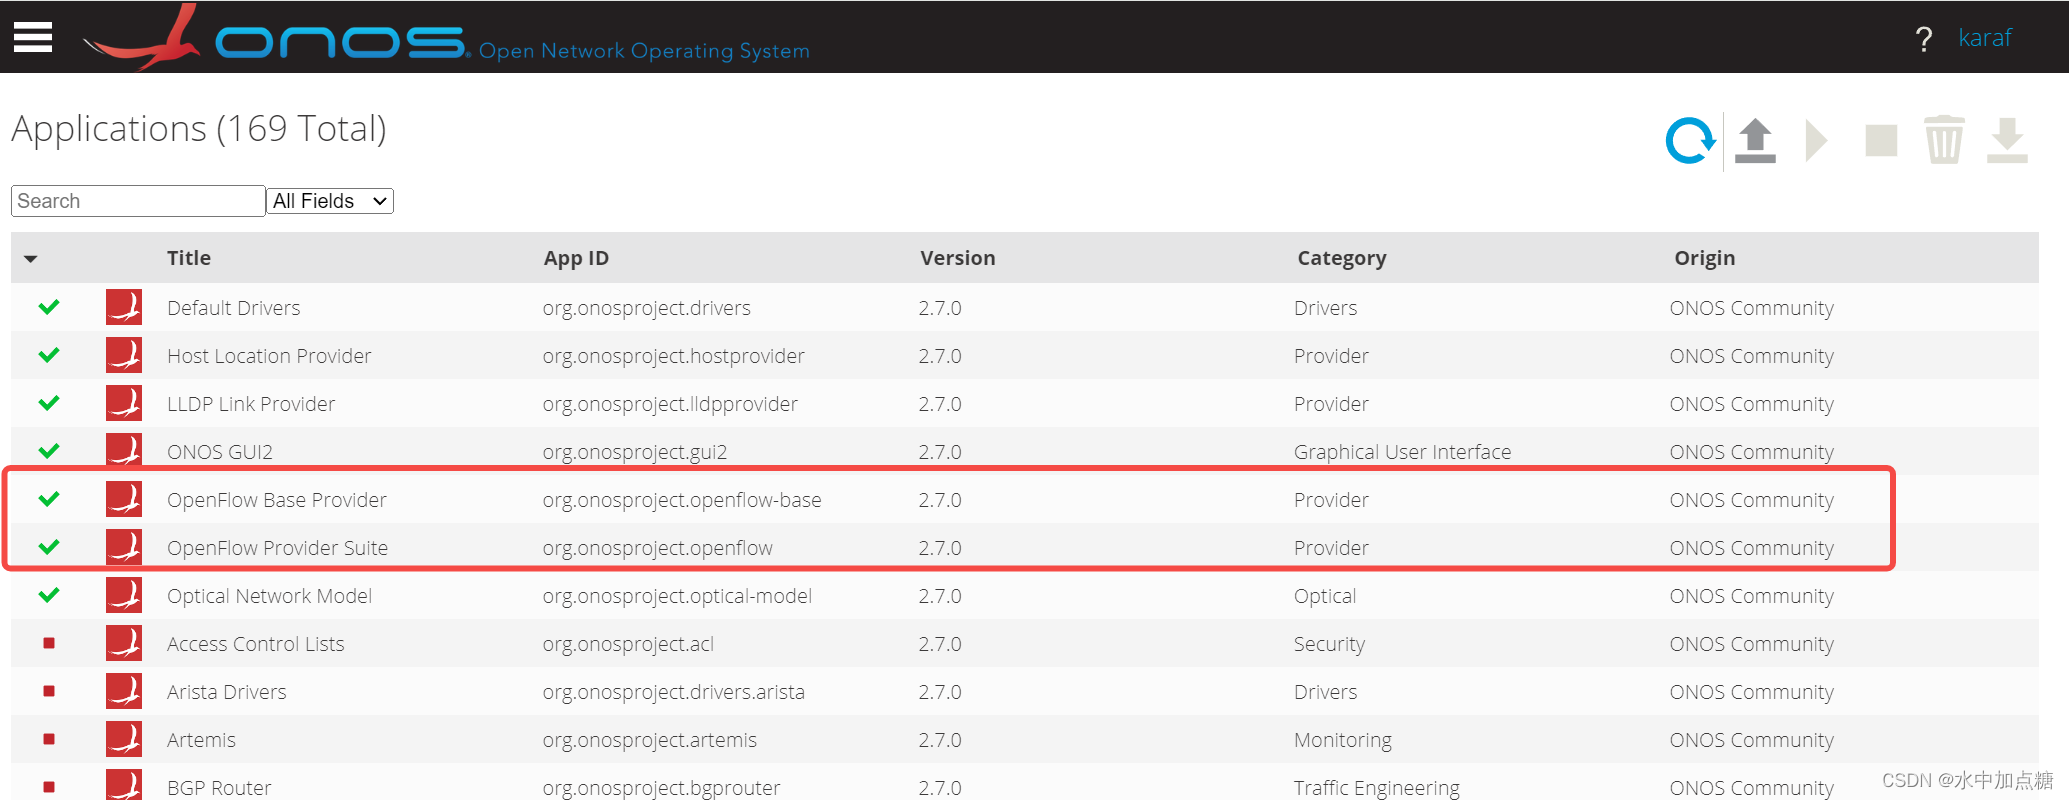Sort table by Category column
Image resolution: width=2069 pixels, height=800 pixels.
[1342, 258]
